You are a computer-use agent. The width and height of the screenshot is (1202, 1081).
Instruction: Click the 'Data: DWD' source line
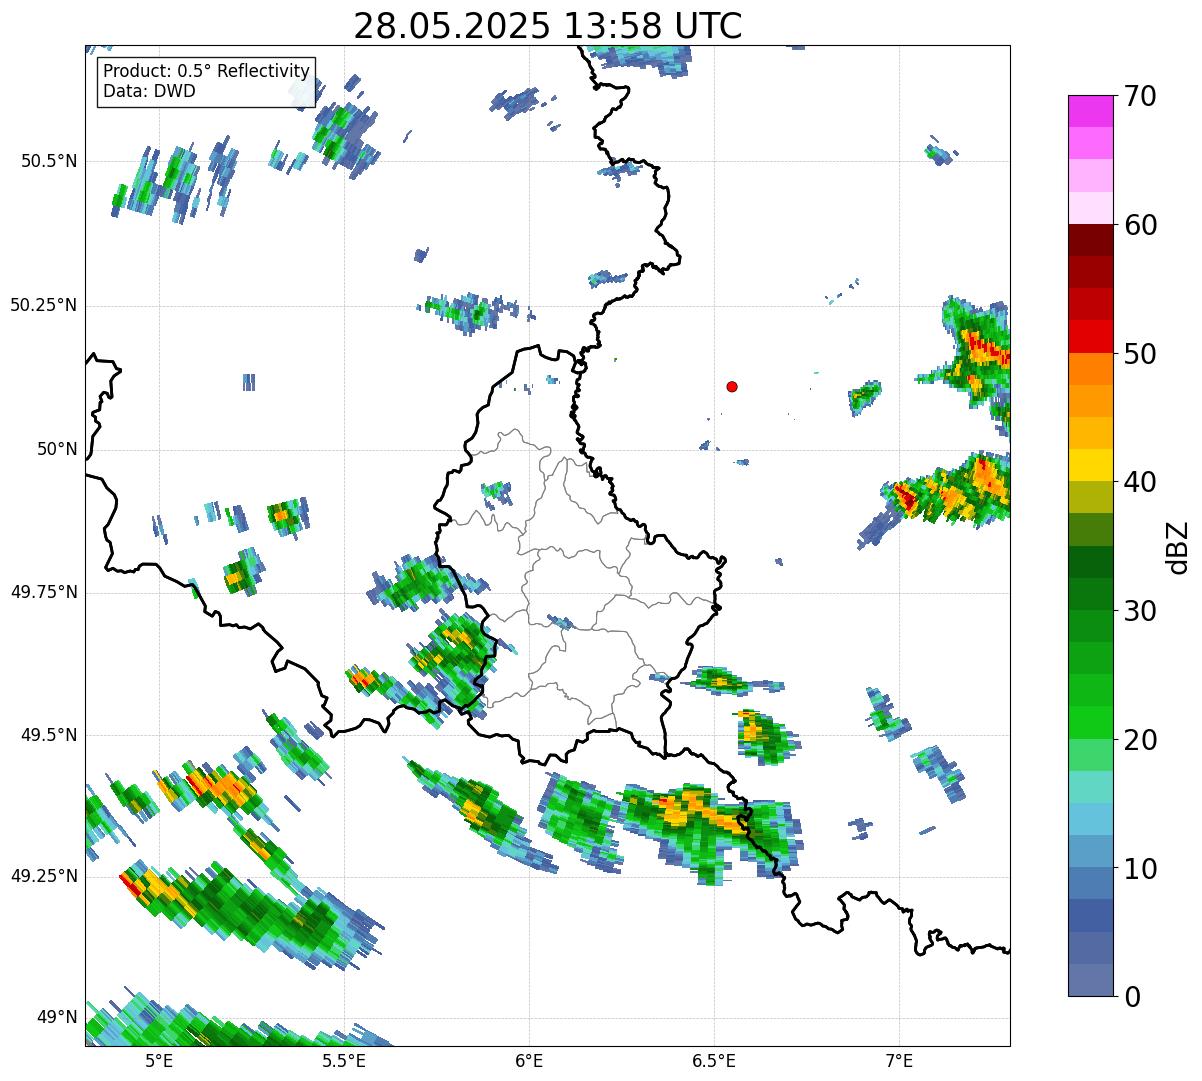click(149, 91)
